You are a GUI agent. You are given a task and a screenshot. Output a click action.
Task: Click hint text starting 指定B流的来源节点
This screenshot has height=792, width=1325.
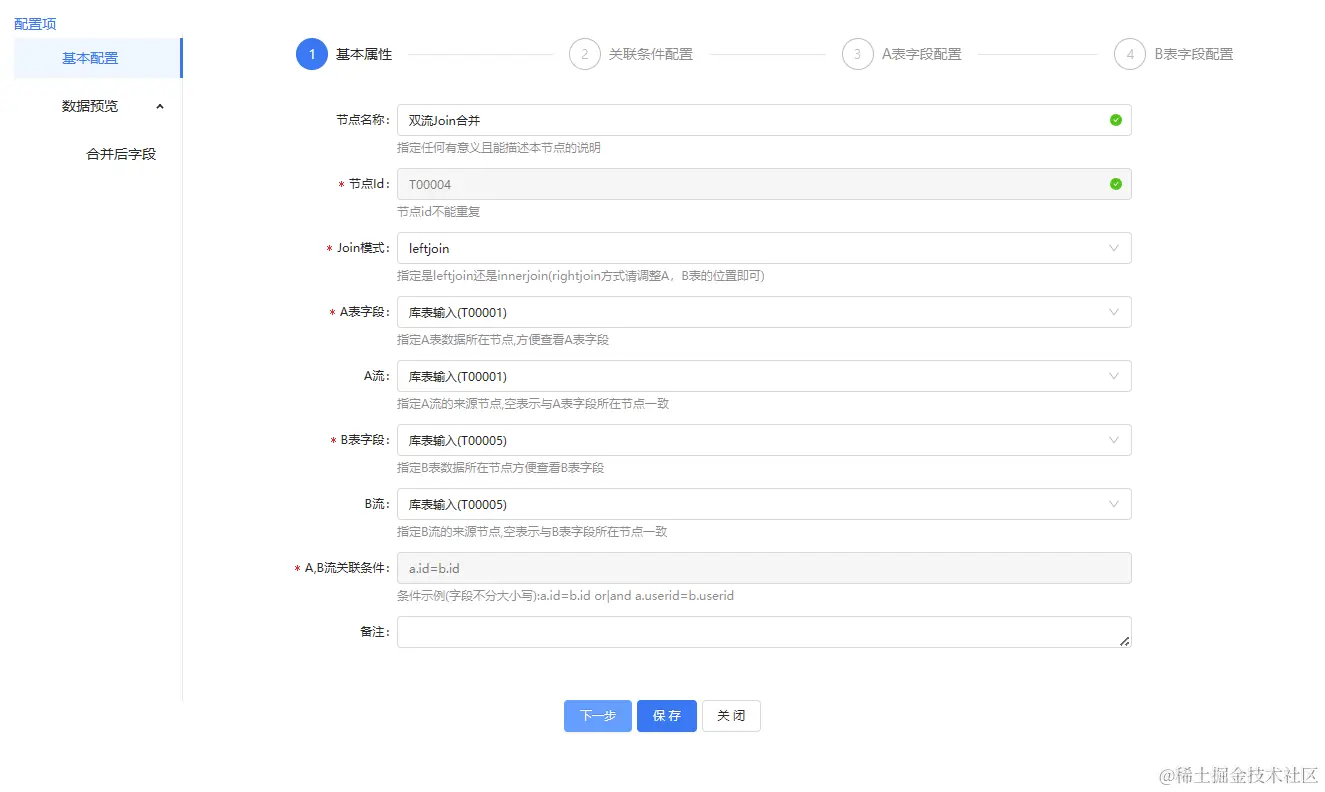[532, 532]
